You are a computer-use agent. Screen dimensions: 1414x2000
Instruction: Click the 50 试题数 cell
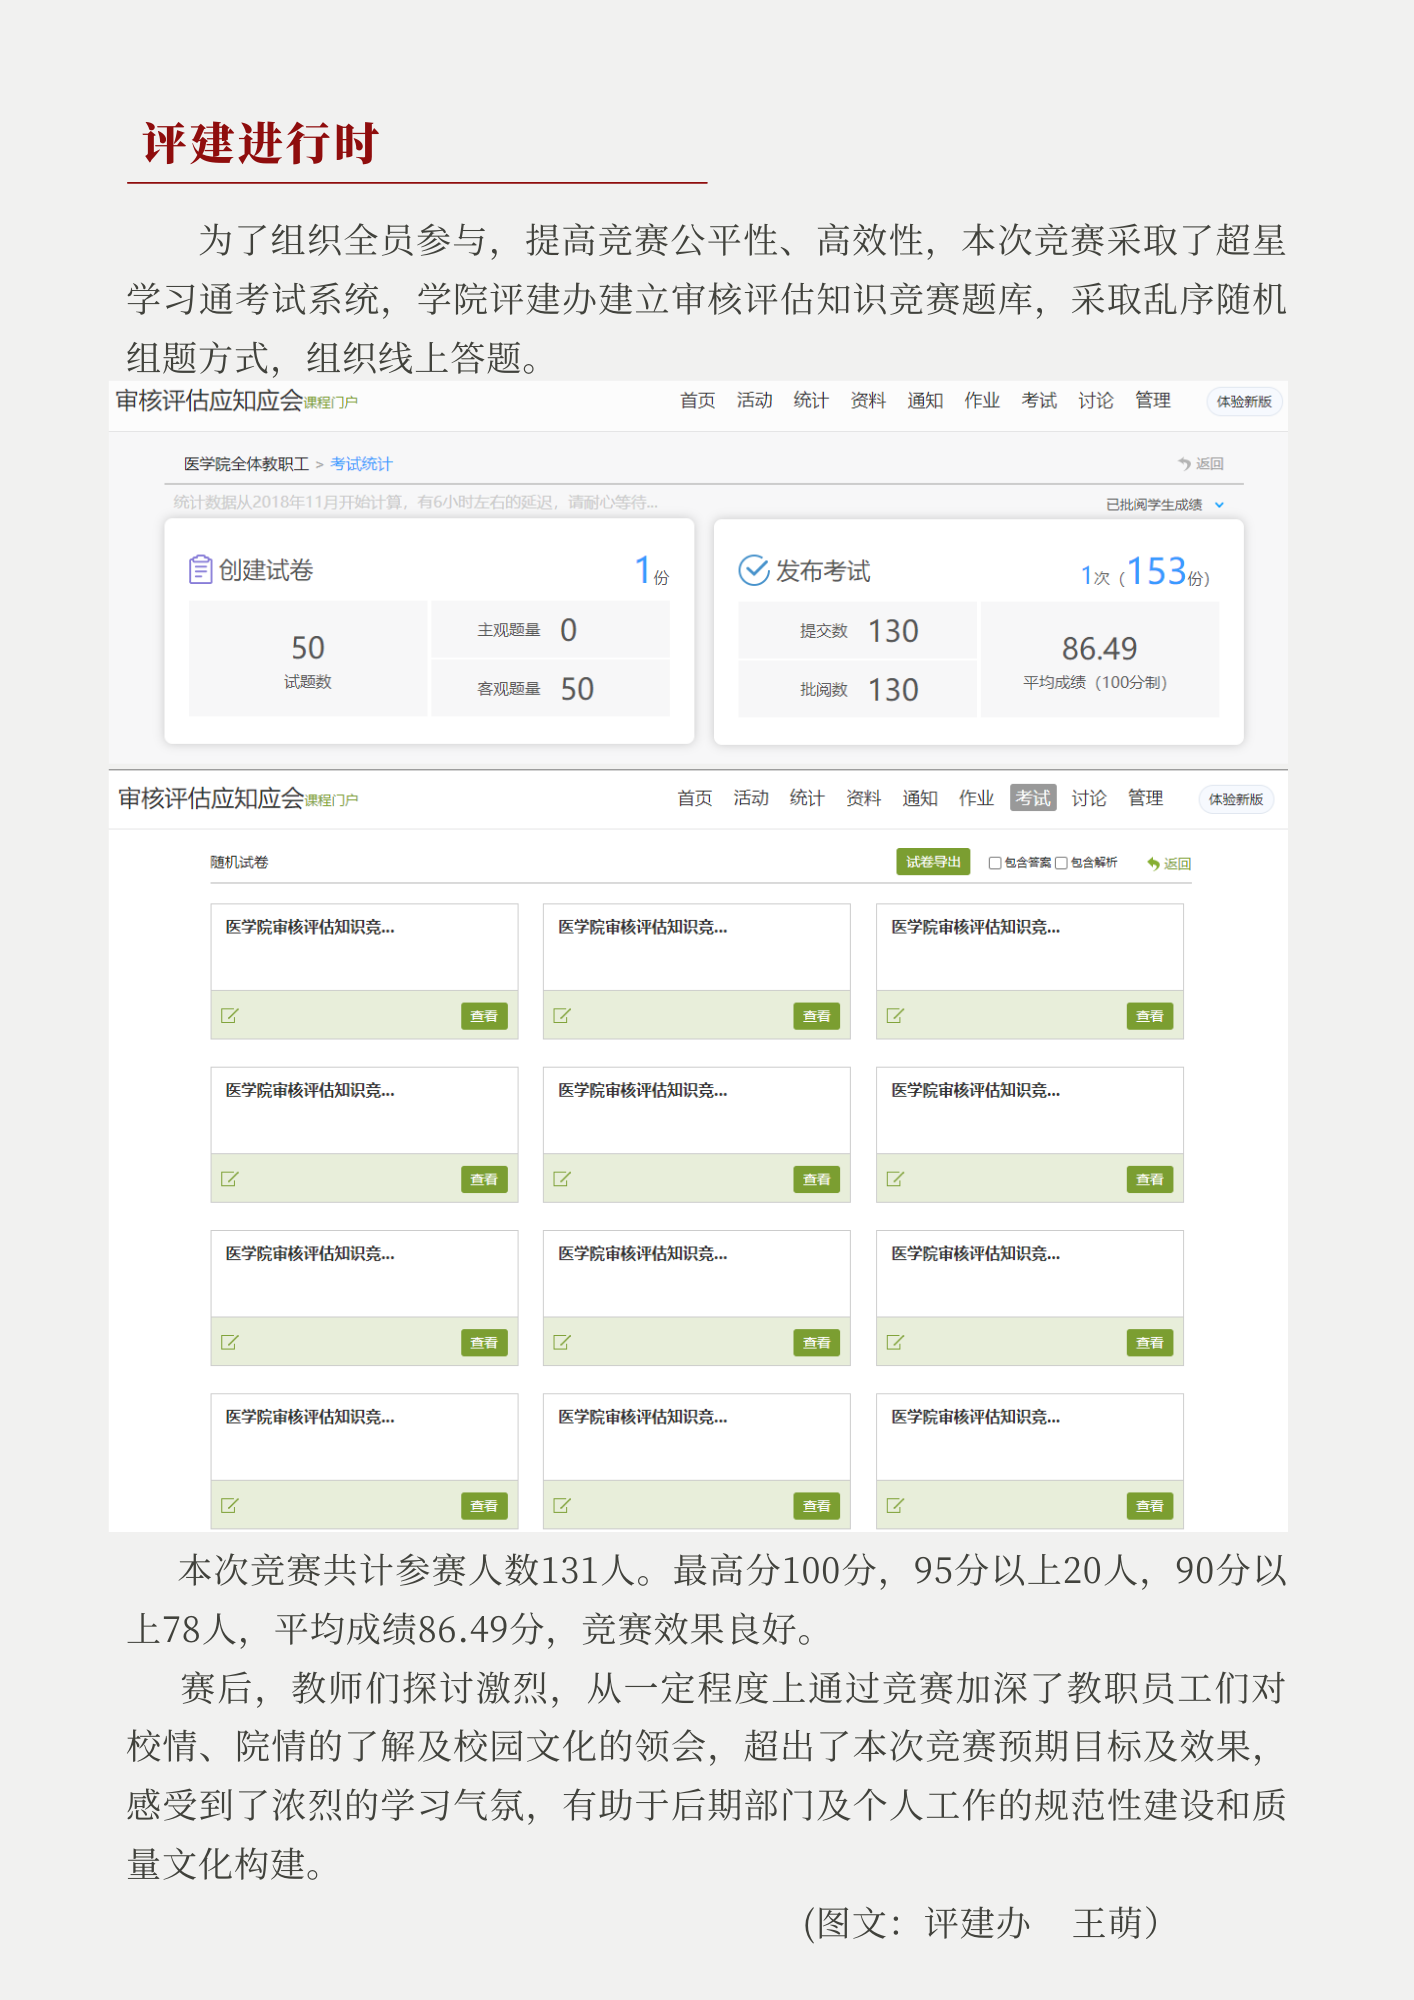[x=308, y=659]
